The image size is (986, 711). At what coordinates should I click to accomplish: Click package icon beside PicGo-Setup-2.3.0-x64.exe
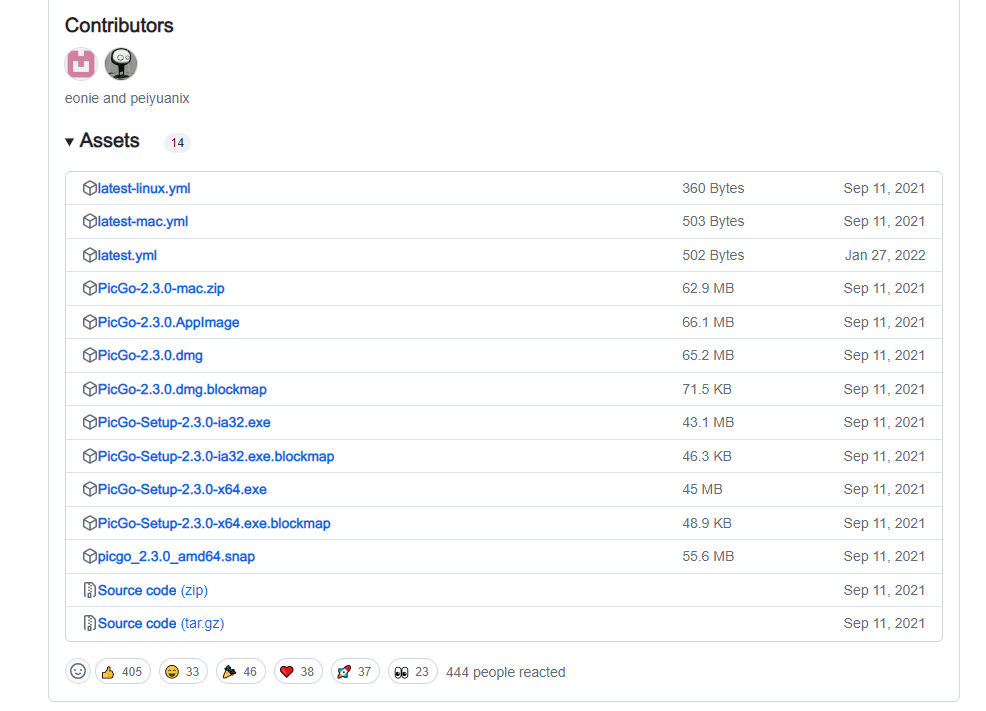pyautogui.click(x=89, y=489)
